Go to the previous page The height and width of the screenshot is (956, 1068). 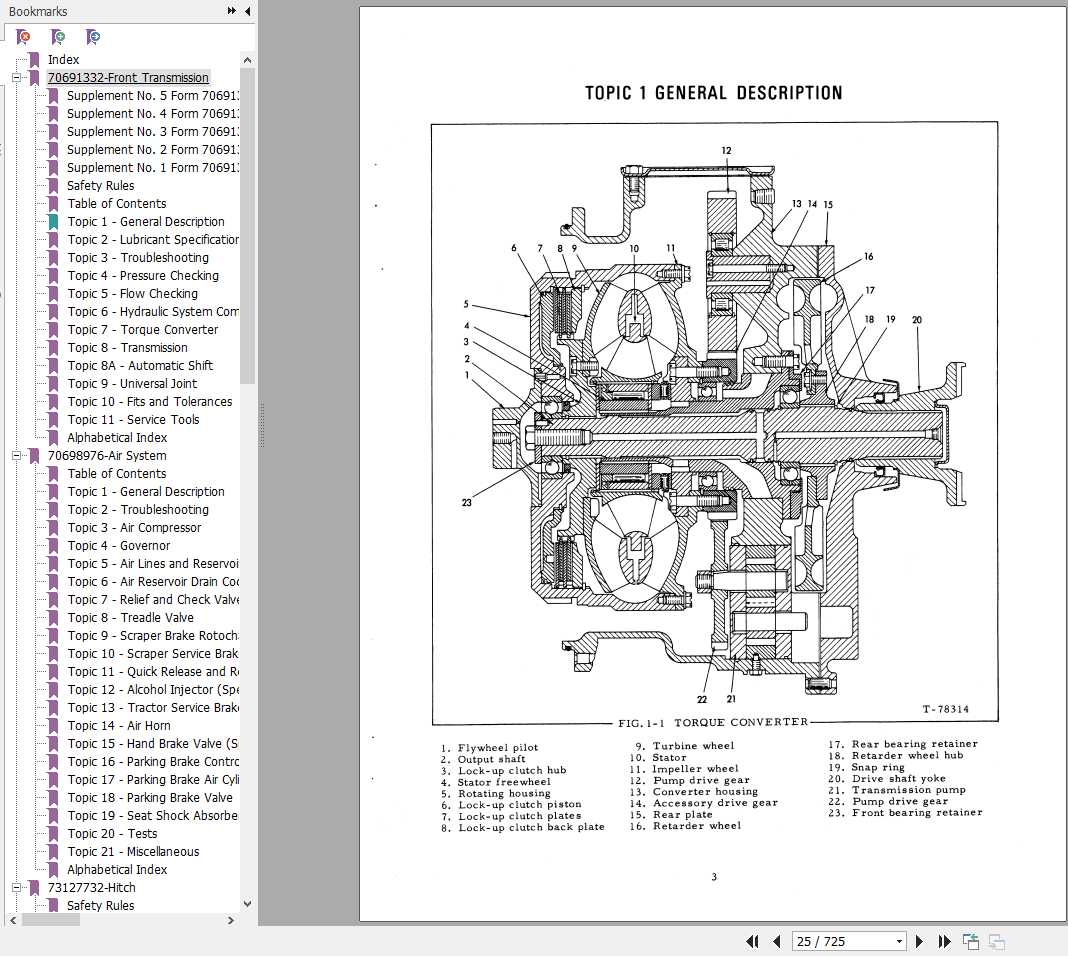(777, 941)
